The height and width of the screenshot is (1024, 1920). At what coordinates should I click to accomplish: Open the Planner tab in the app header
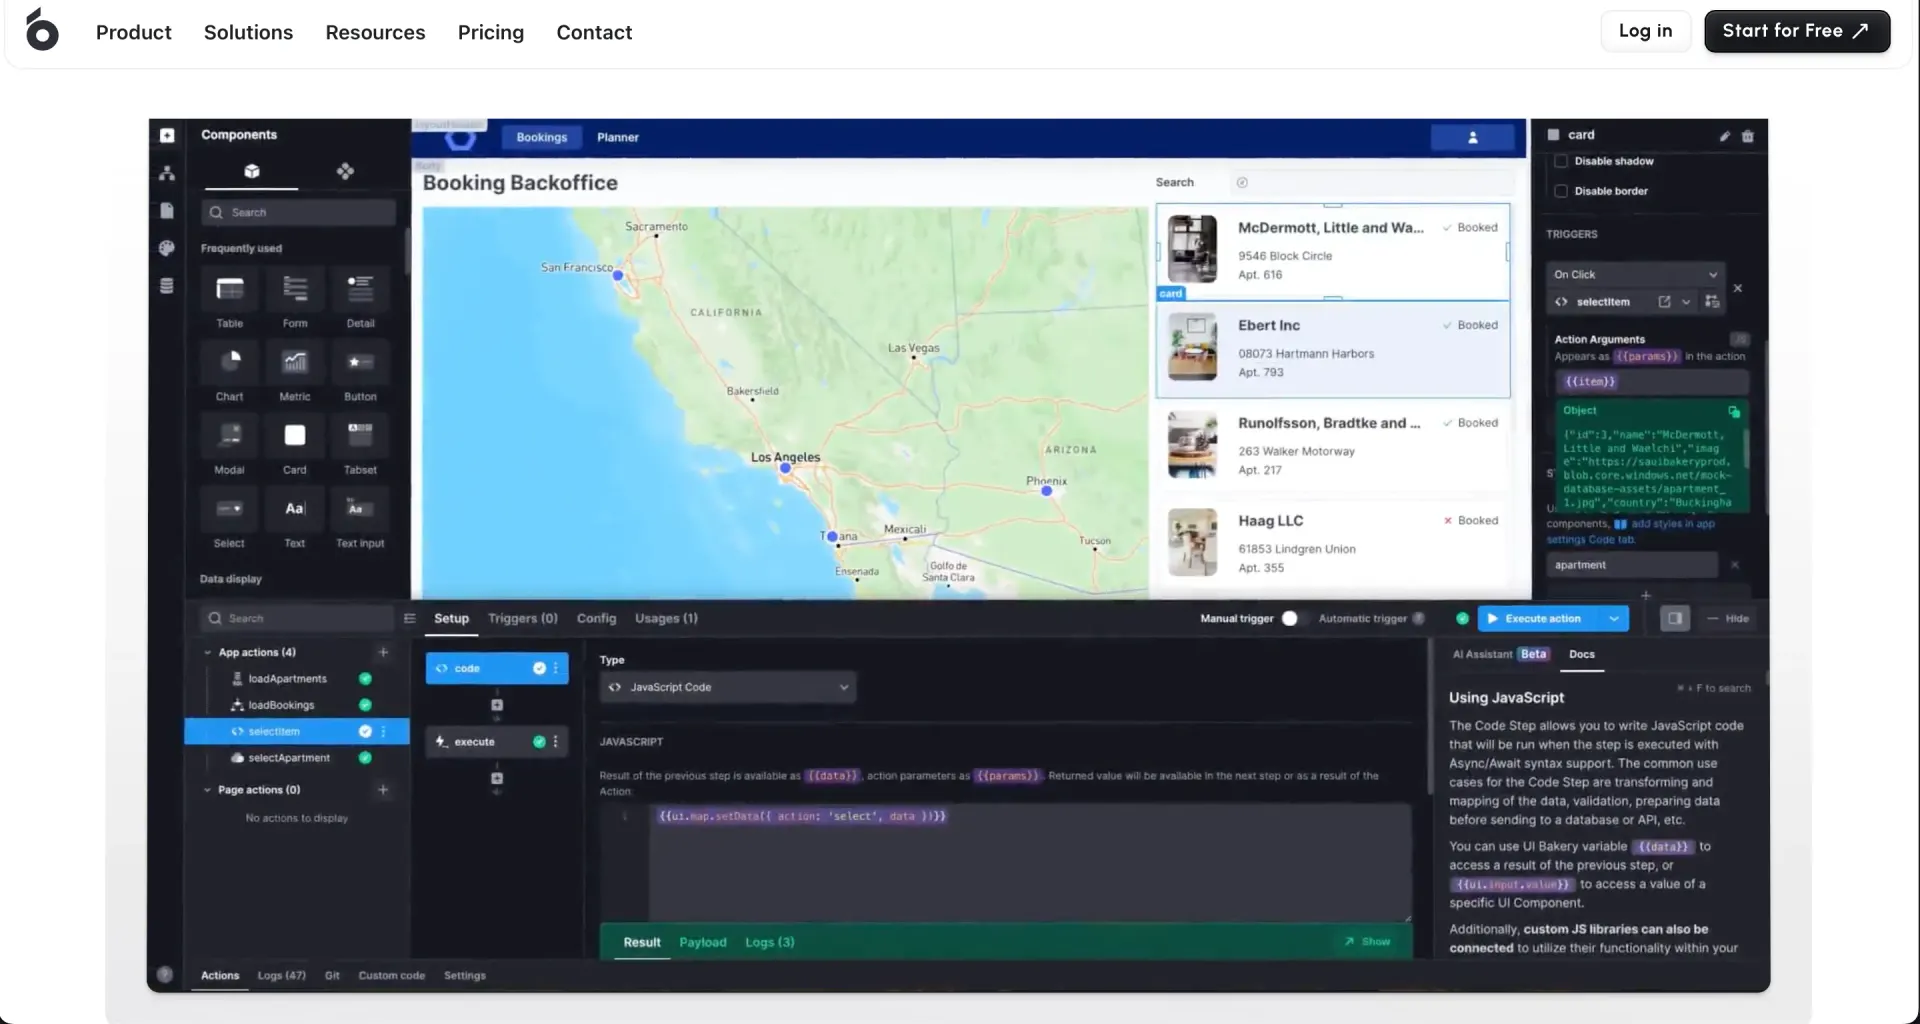tap(618, 138)
